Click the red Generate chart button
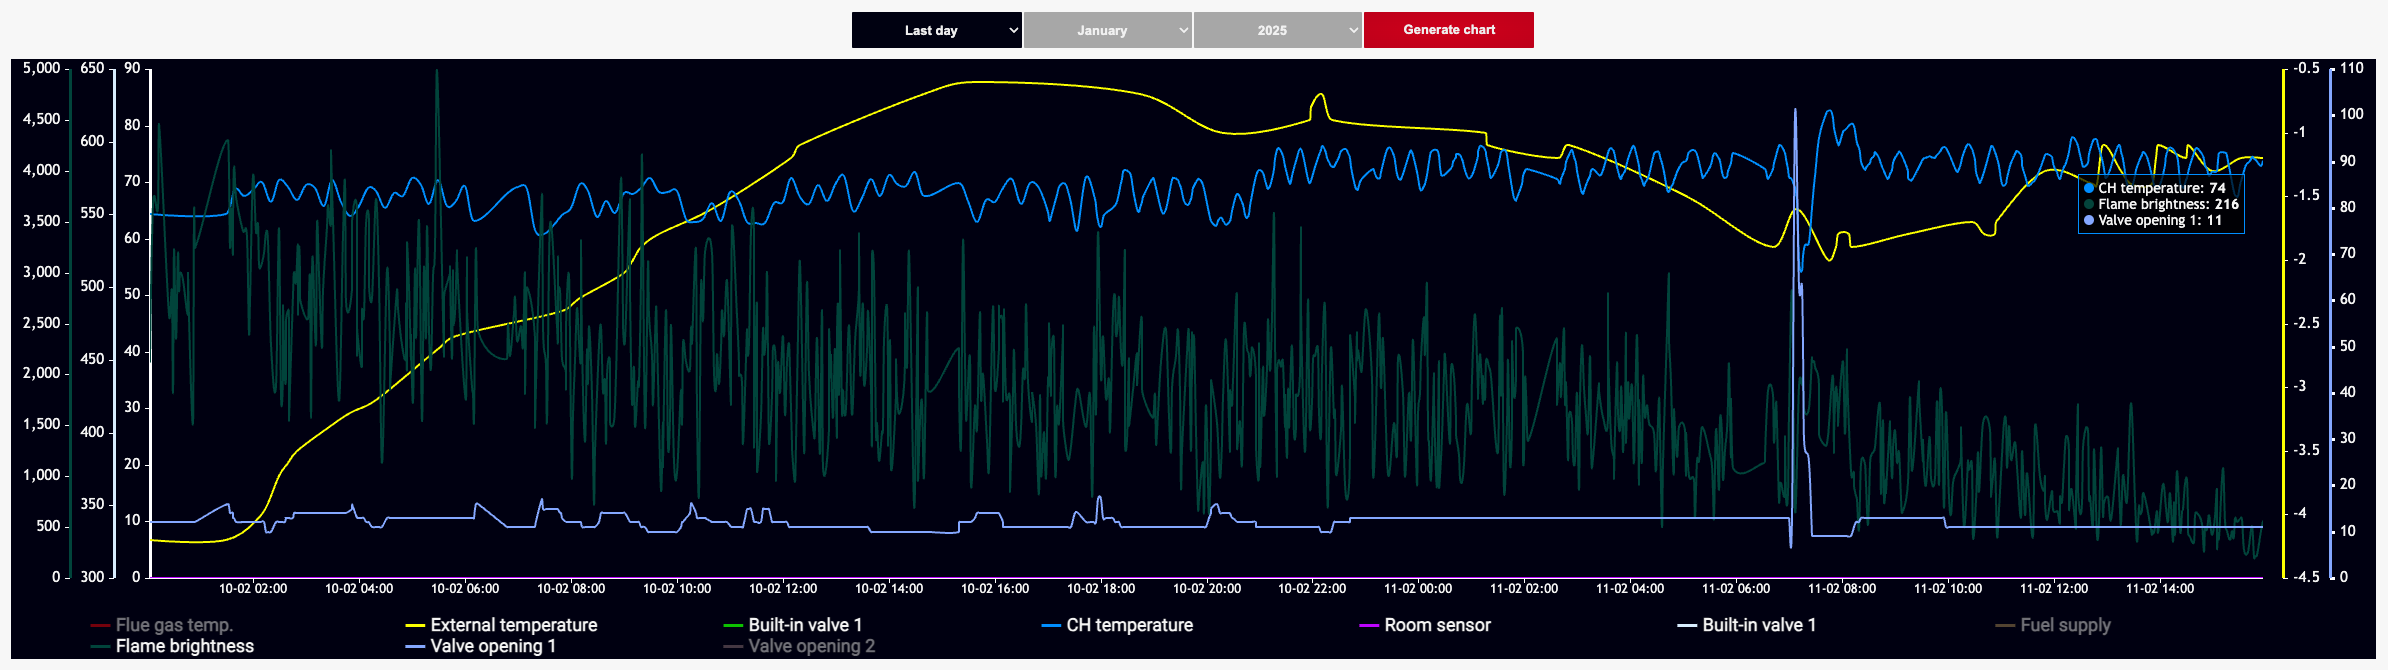 [x=1448, y=30]
